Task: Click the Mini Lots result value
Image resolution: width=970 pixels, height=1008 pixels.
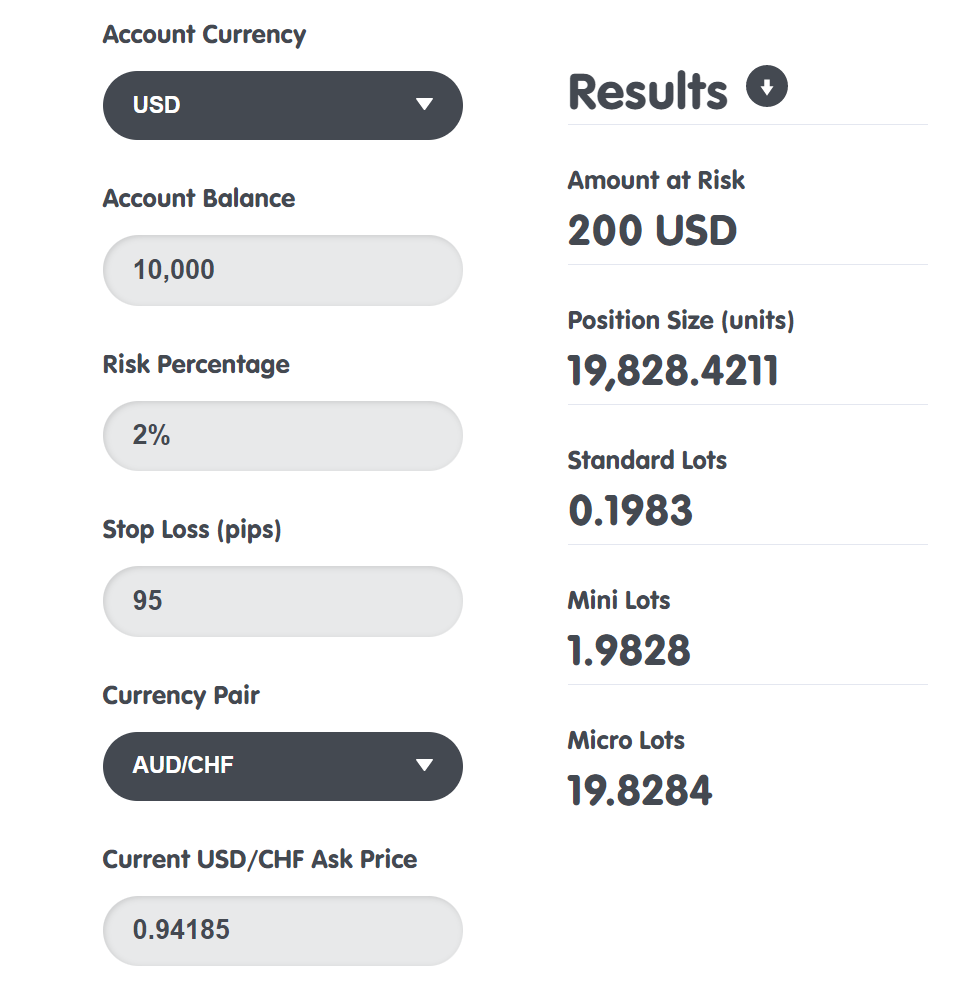Action: [628, 650]
